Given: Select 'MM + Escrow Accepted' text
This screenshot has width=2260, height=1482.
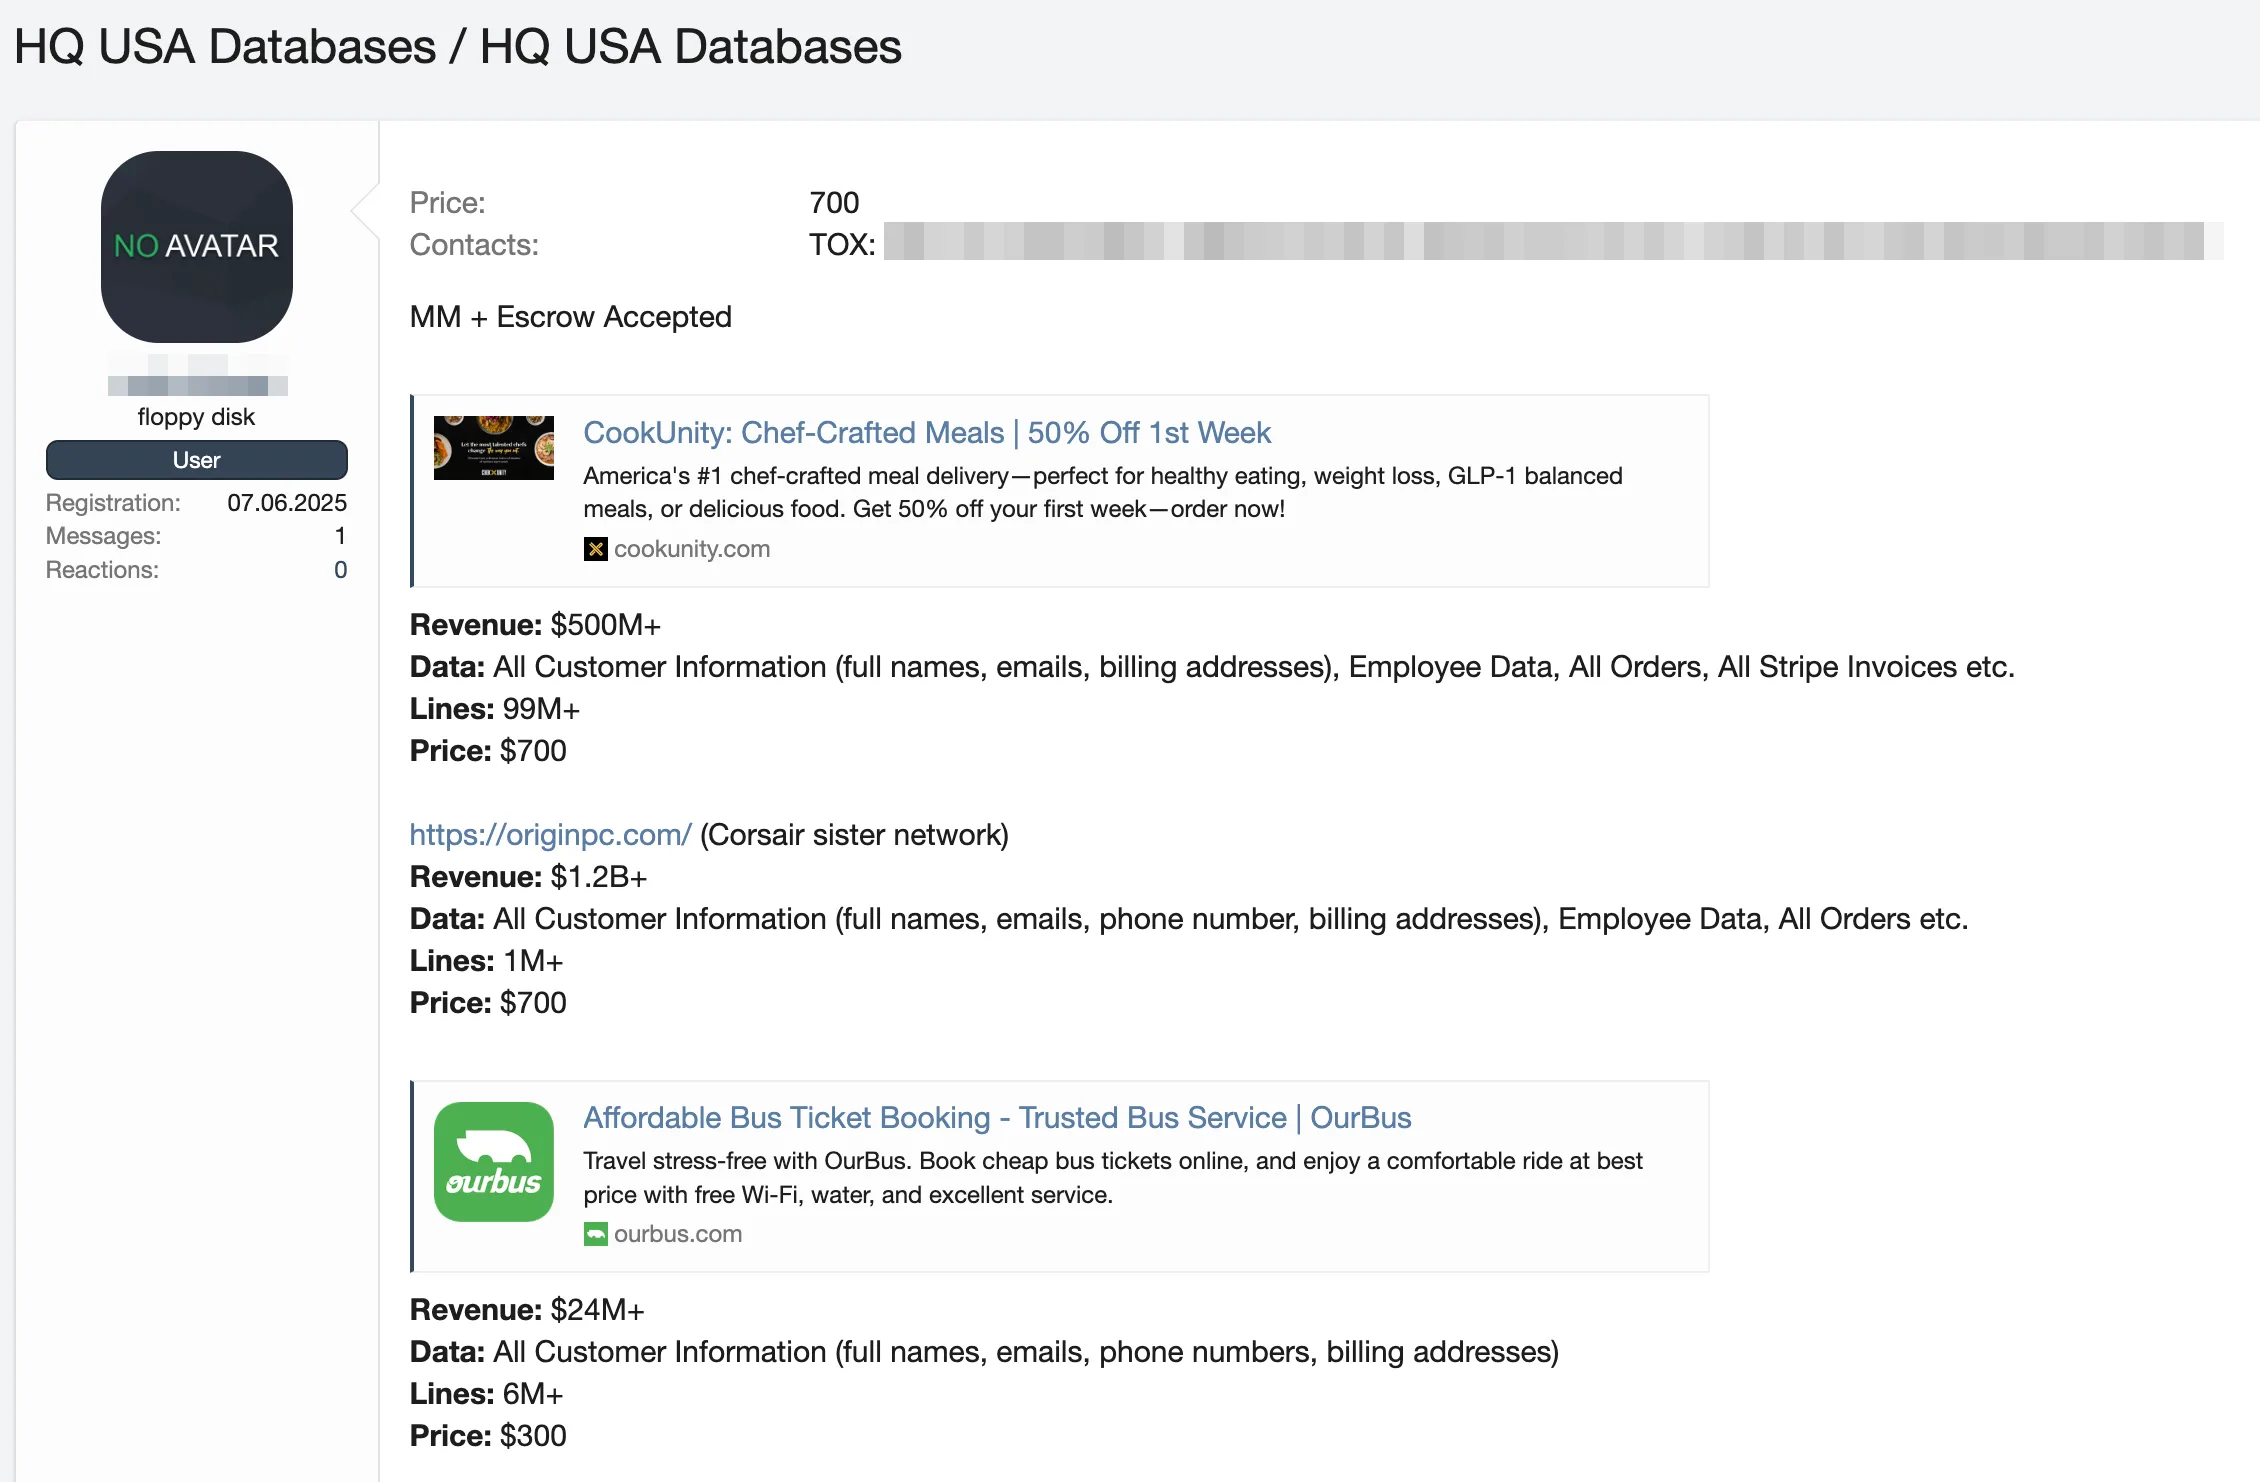Looking at the screenshot, I should click(x=571, y=317).
